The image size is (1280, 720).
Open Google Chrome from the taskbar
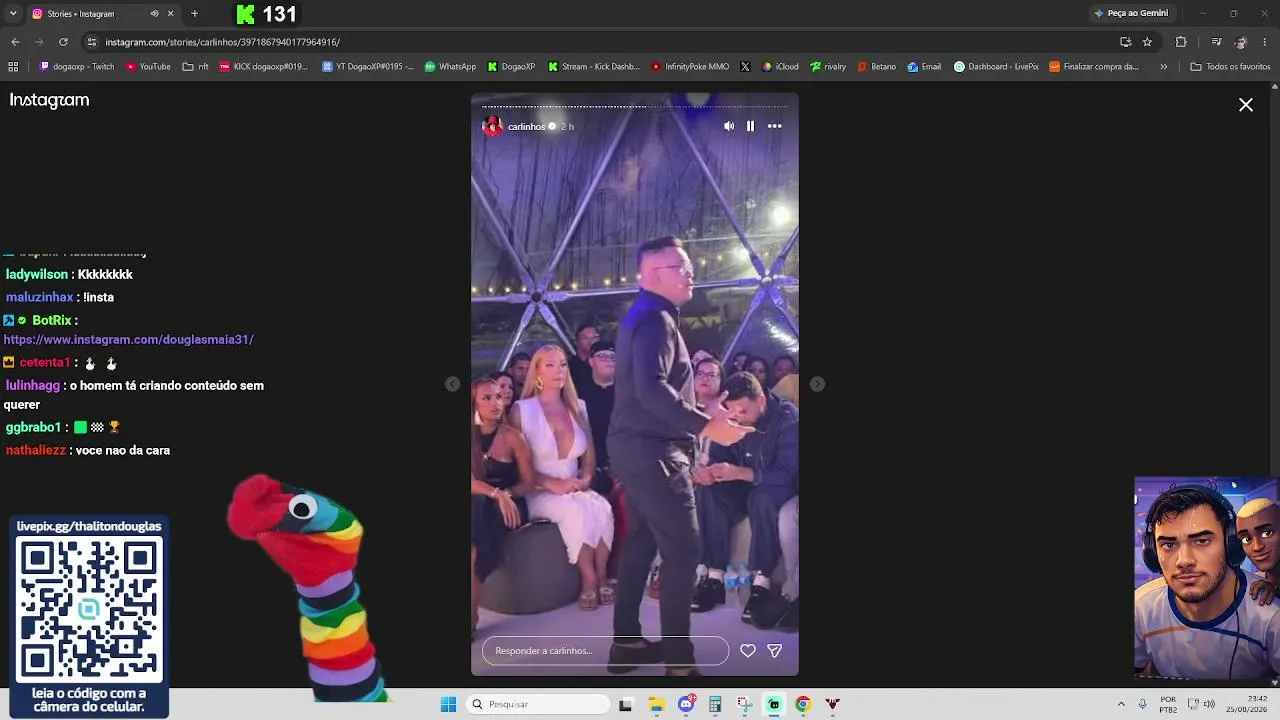point(802,704)
